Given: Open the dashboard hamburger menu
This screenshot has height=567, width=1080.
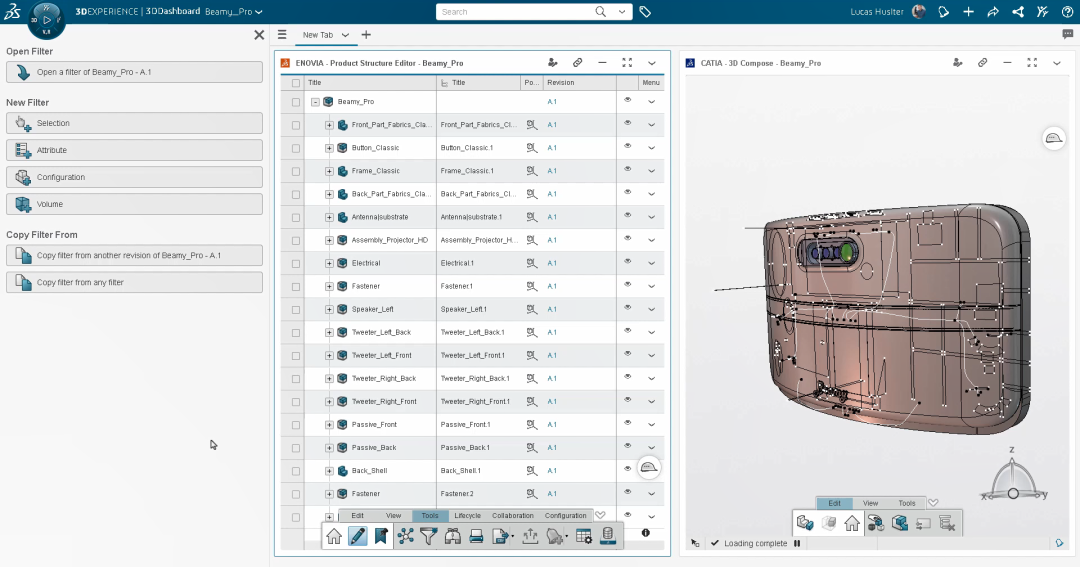Looking at the screenshot, I should coord(282,34).
